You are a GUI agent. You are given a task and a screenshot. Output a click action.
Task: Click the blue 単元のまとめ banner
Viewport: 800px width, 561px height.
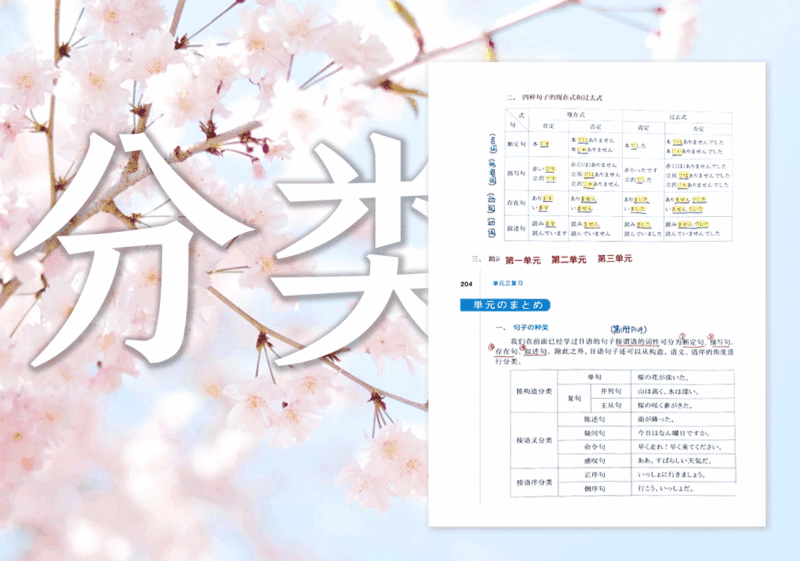point(505,305)
